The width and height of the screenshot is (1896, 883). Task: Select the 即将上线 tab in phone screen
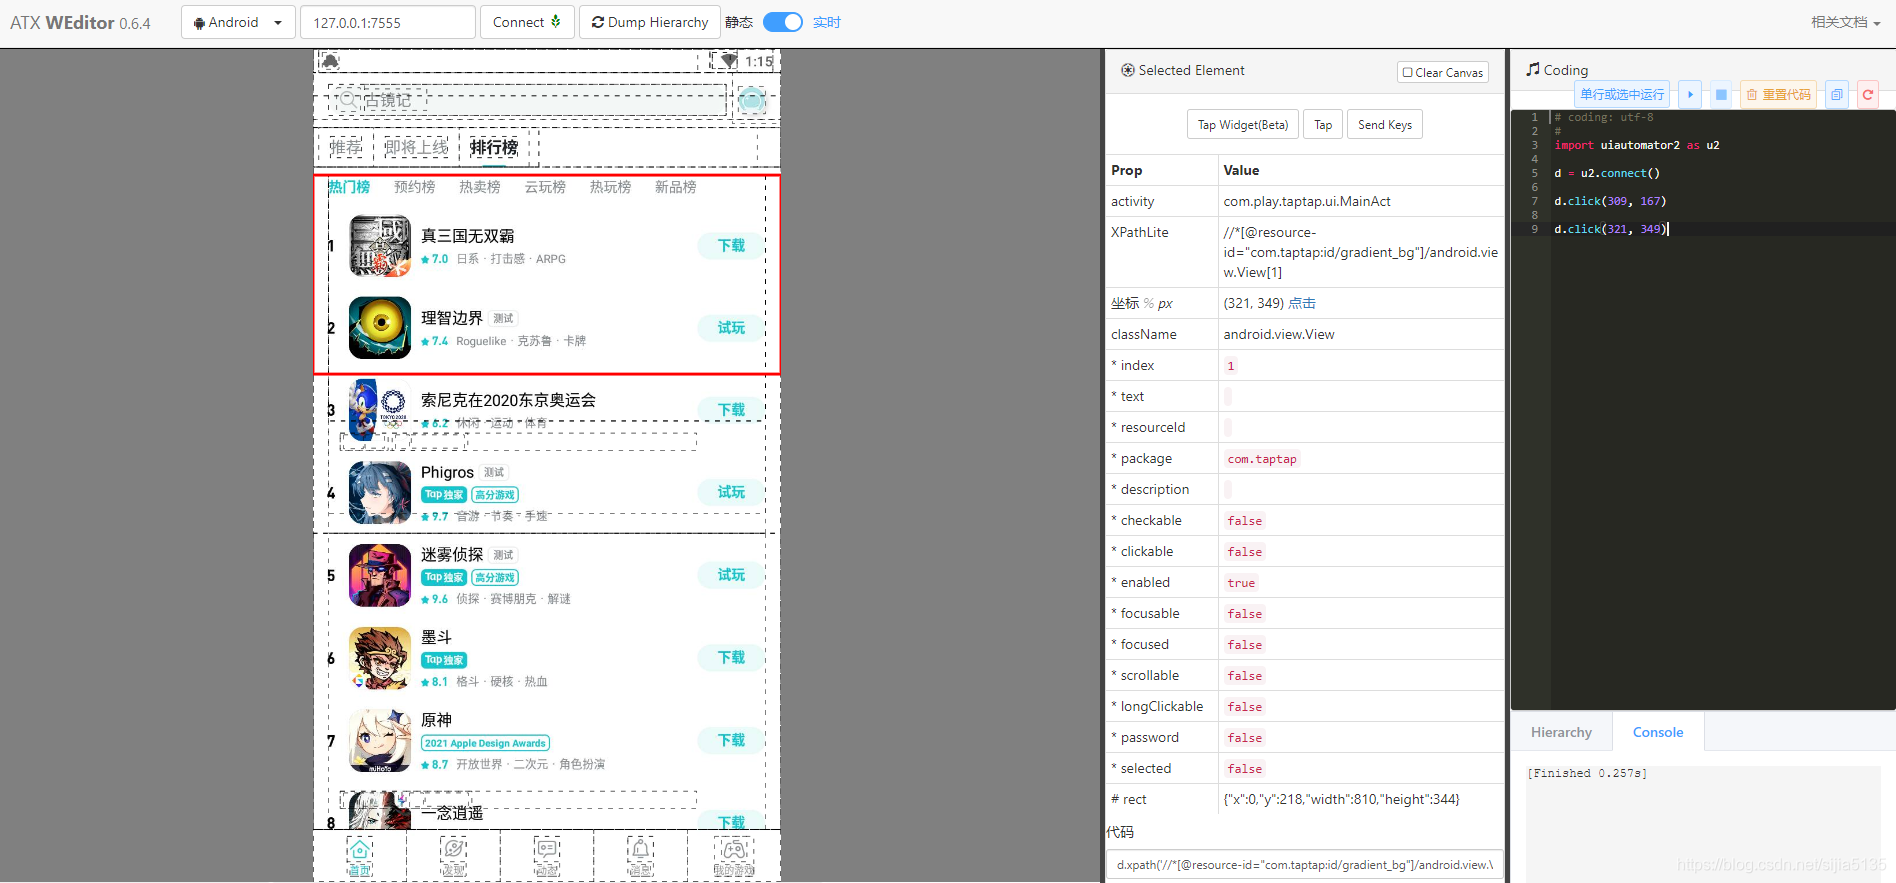coord(416,147)
